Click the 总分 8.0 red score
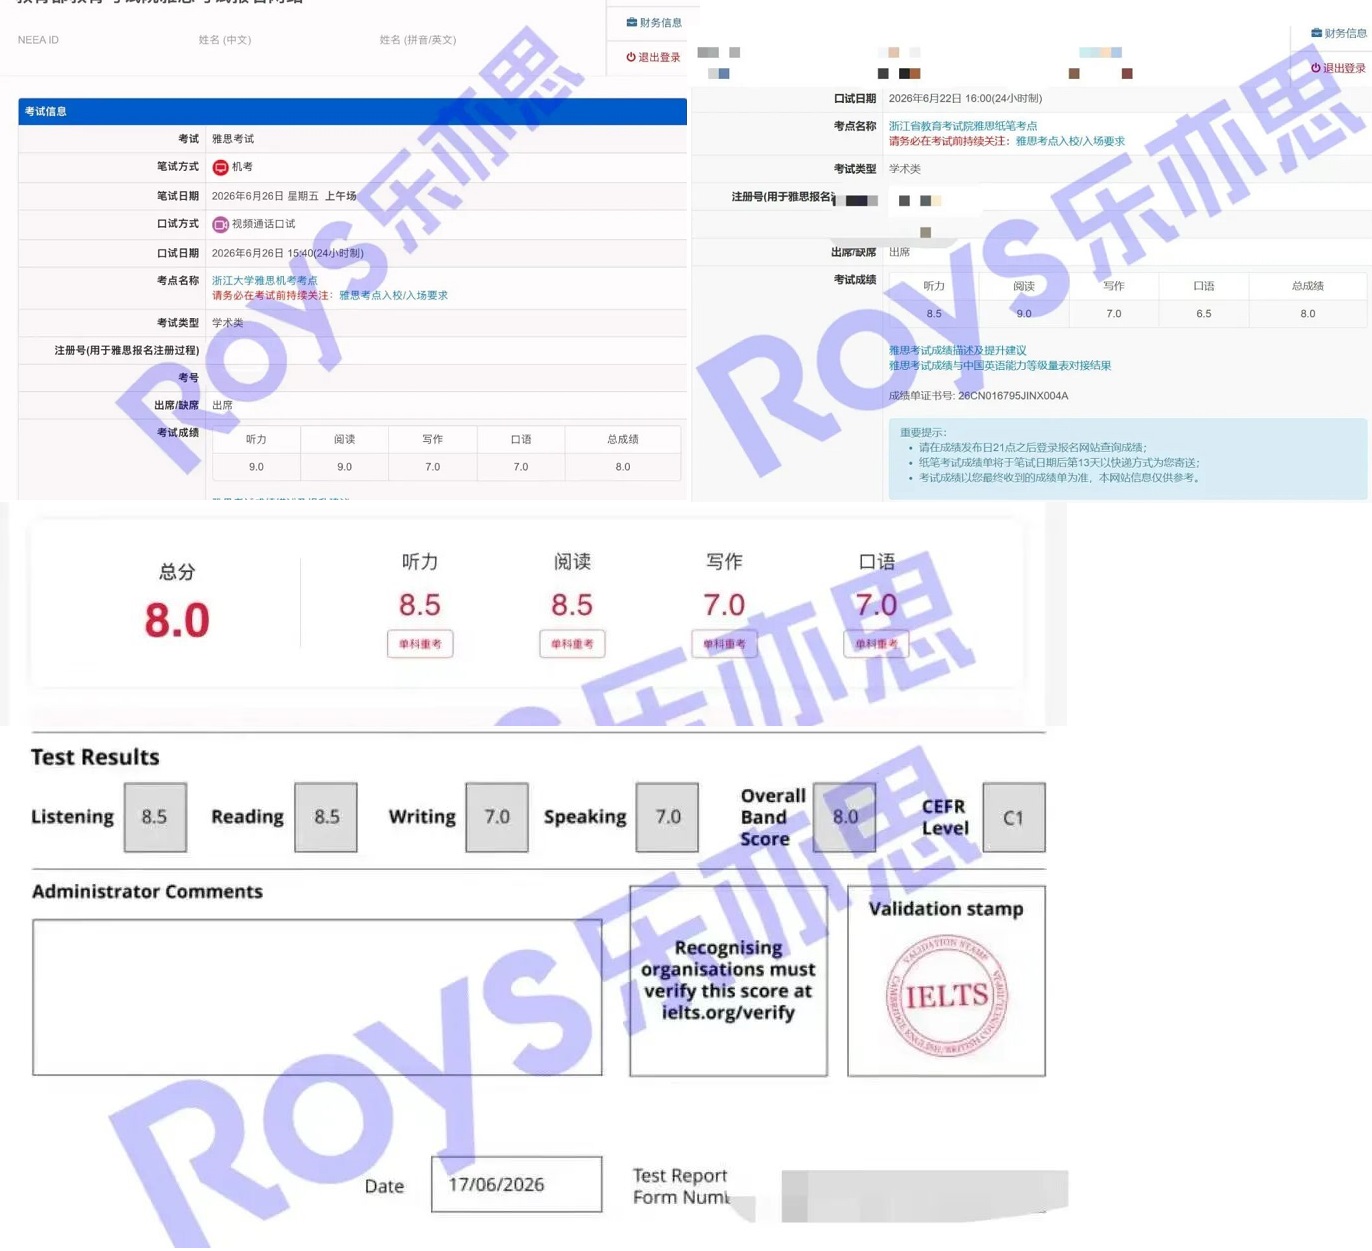 (177, 620)
